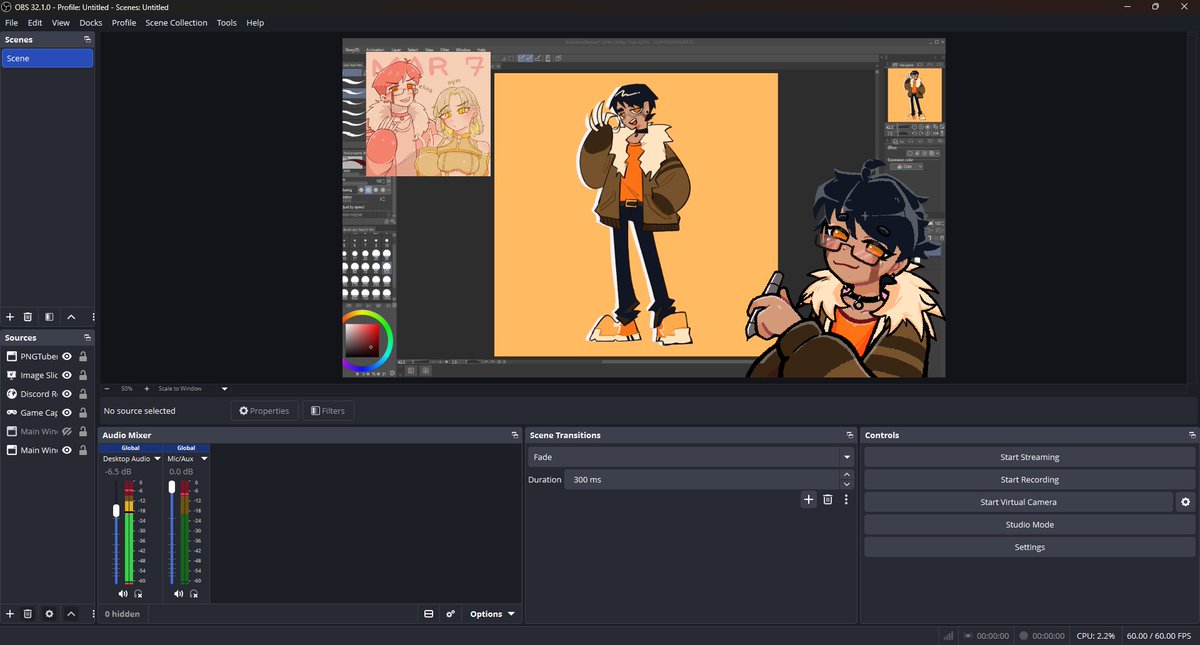Open the Edit menu
The image size is (1200, 645).
click(35, 22)
